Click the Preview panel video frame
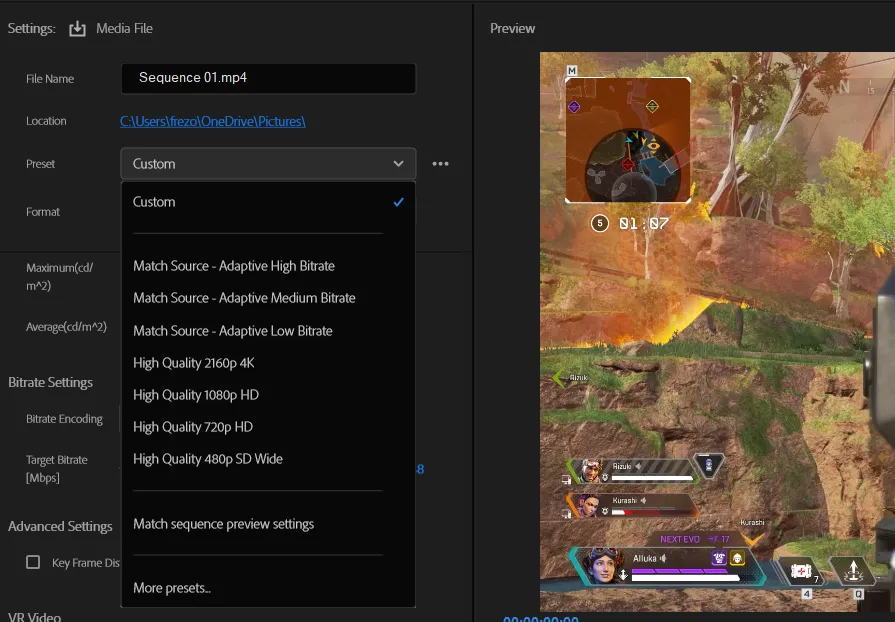The width and height of the screenshot is (895, 622). pyautogui.click(x=717, y=331)
